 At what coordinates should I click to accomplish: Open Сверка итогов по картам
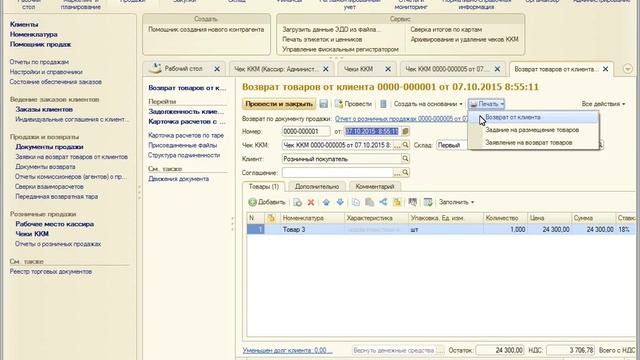click(446, 29)
